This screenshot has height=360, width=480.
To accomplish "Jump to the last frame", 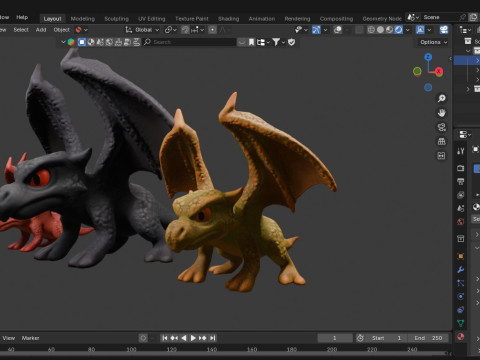I will pyautogui.click(x=213, y=338).
